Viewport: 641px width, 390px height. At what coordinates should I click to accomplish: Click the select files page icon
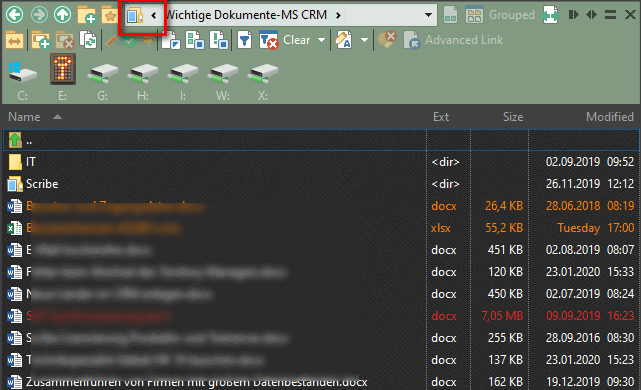(x=171, y=40)
